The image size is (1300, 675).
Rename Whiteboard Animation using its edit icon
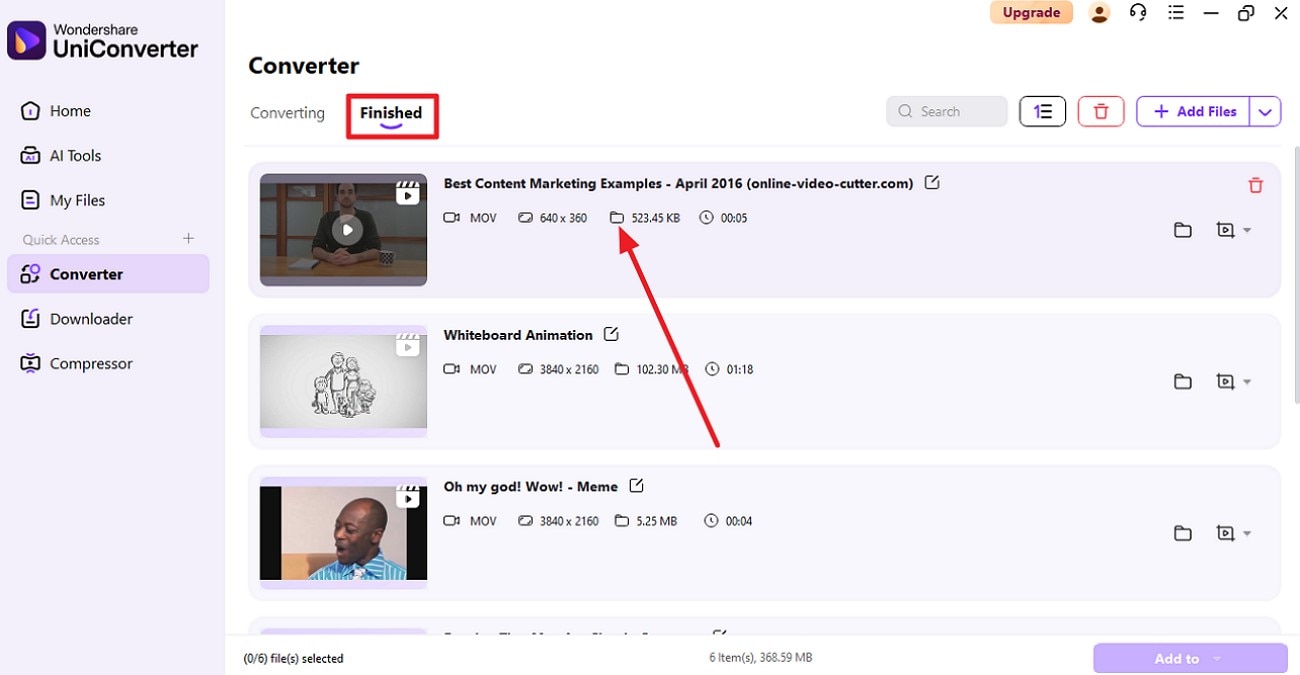[611, 334]
